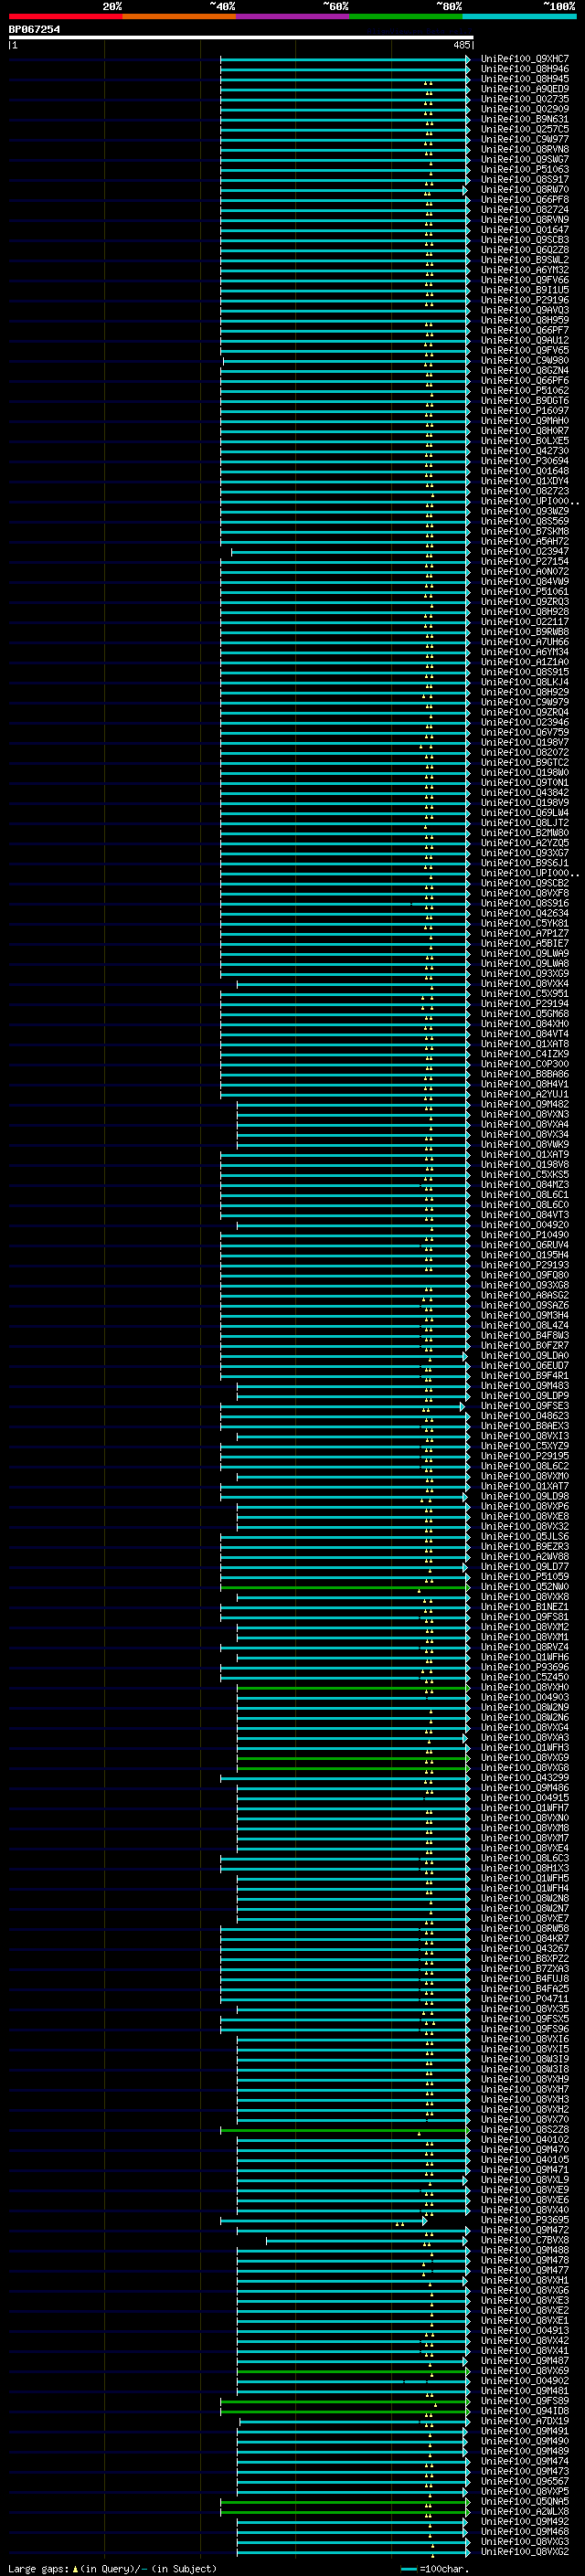The width and height of the screenshot is (585, 2576).
Task: Select hit label UniRef100_P93695
Action: coord(525,2220)
